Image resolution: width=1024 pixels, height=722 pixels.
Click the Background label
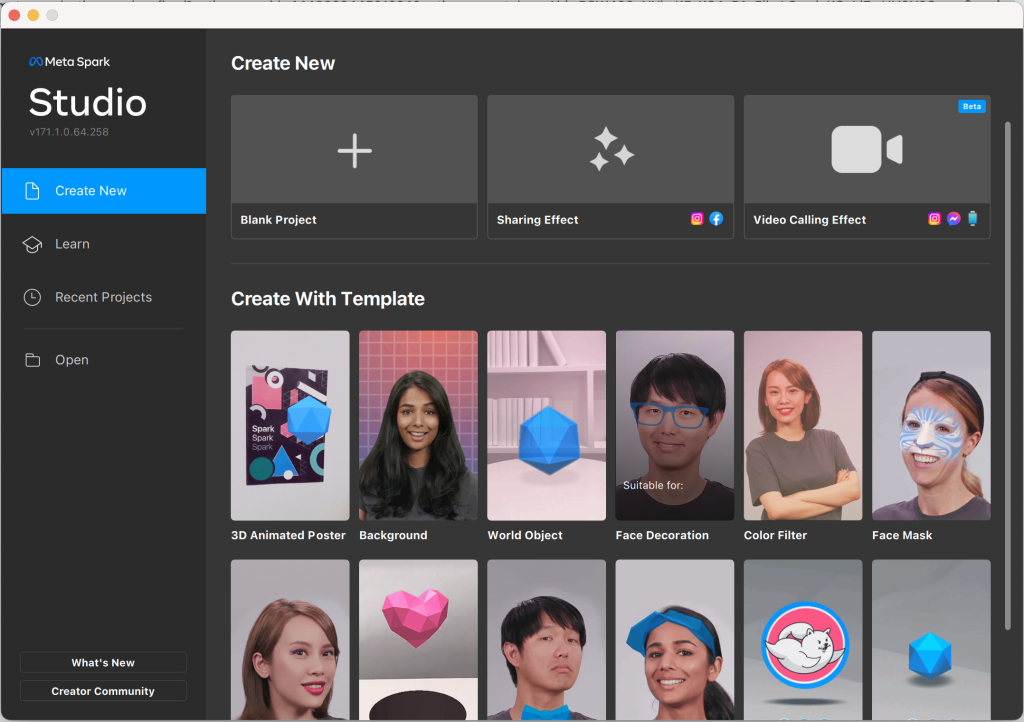[393, 535]
